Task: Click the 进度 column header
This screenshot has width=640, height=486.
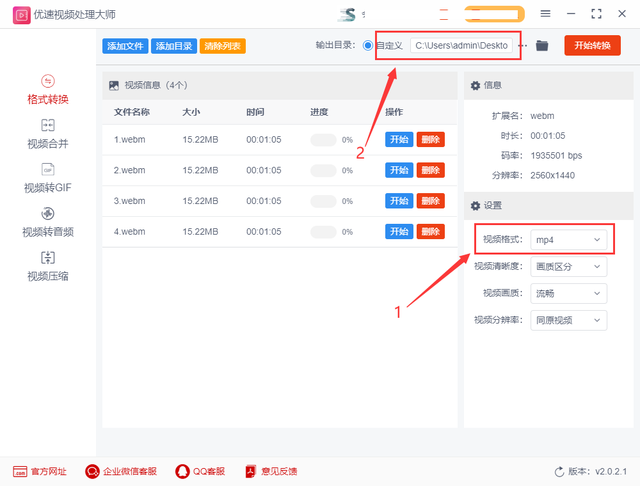Action: (x=319, y=112)
